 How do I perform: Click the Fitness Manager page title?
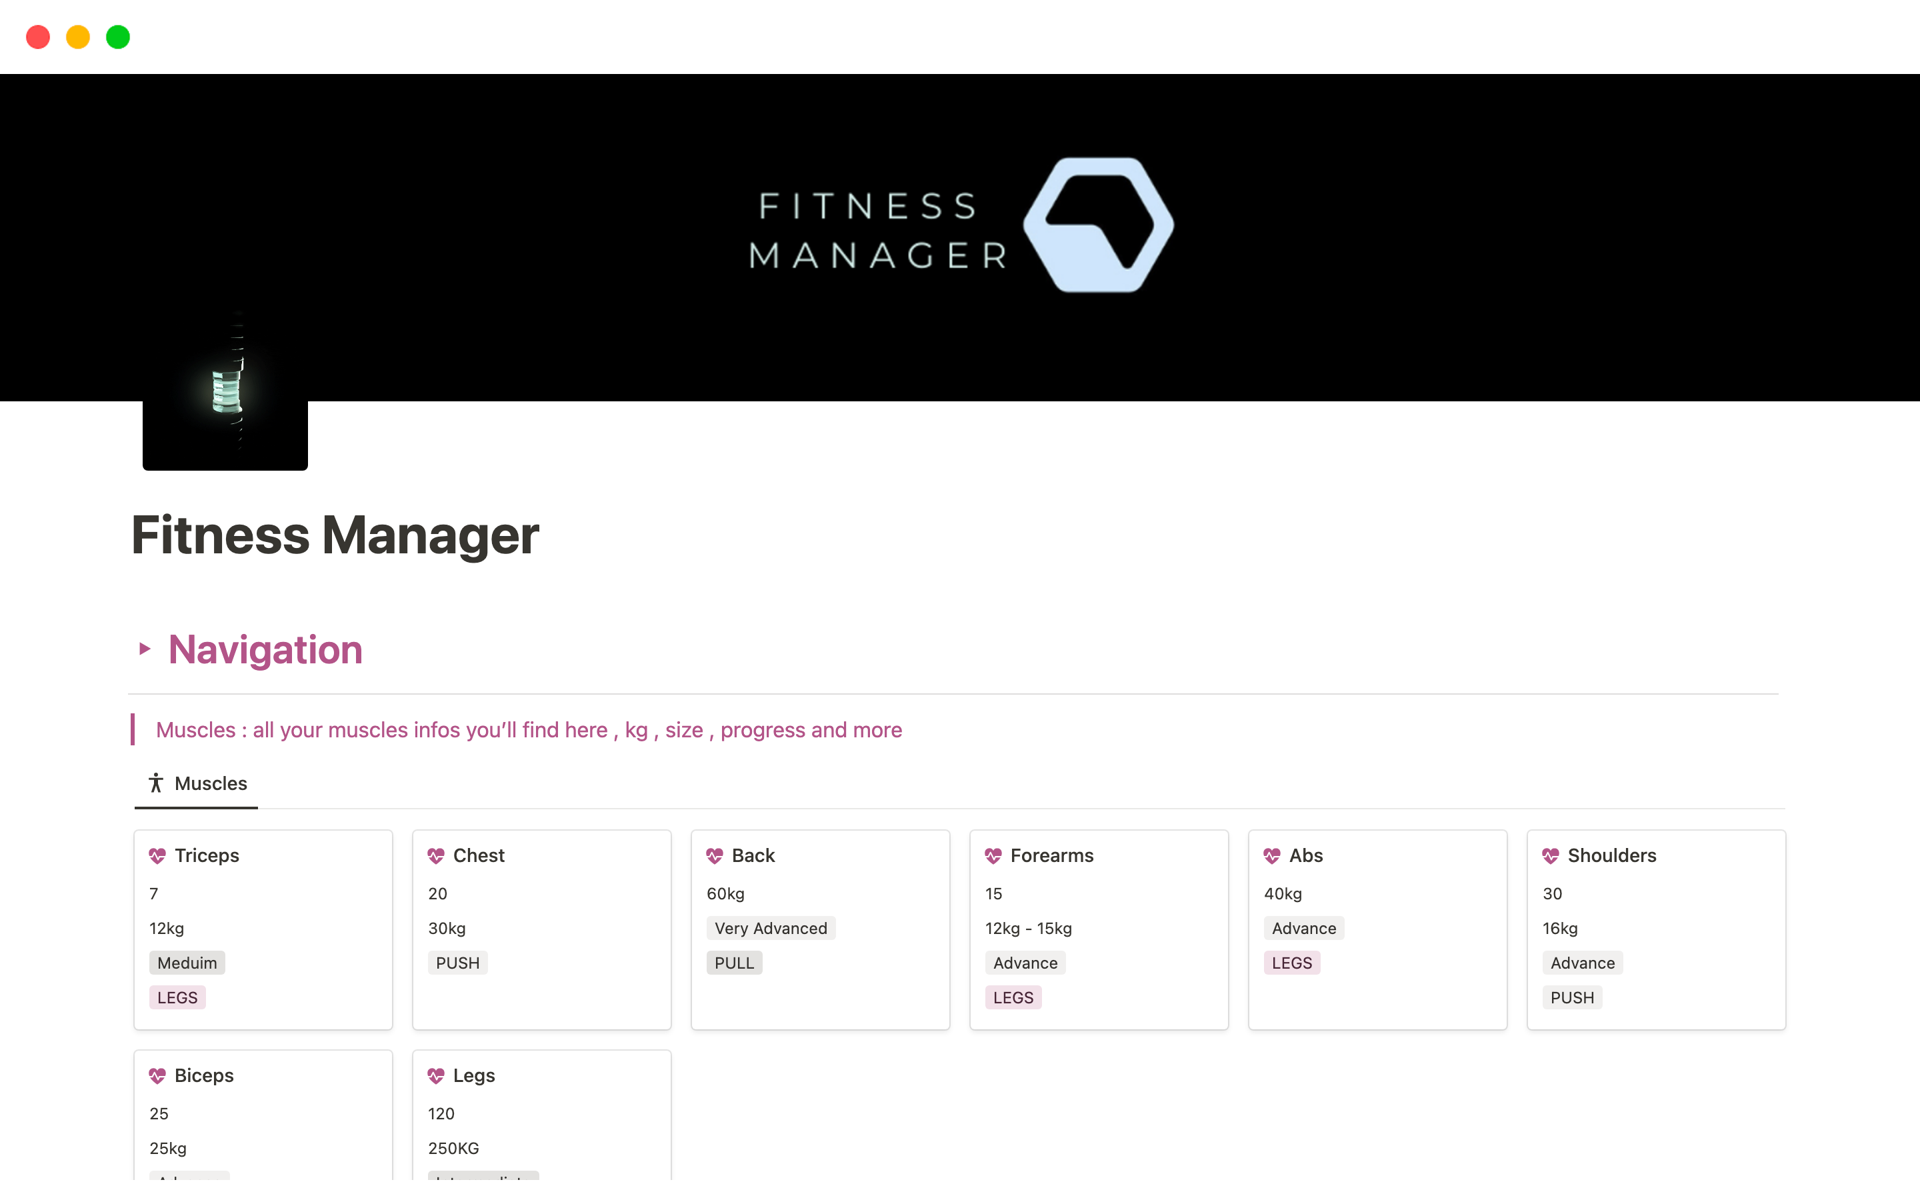point(335,535)
